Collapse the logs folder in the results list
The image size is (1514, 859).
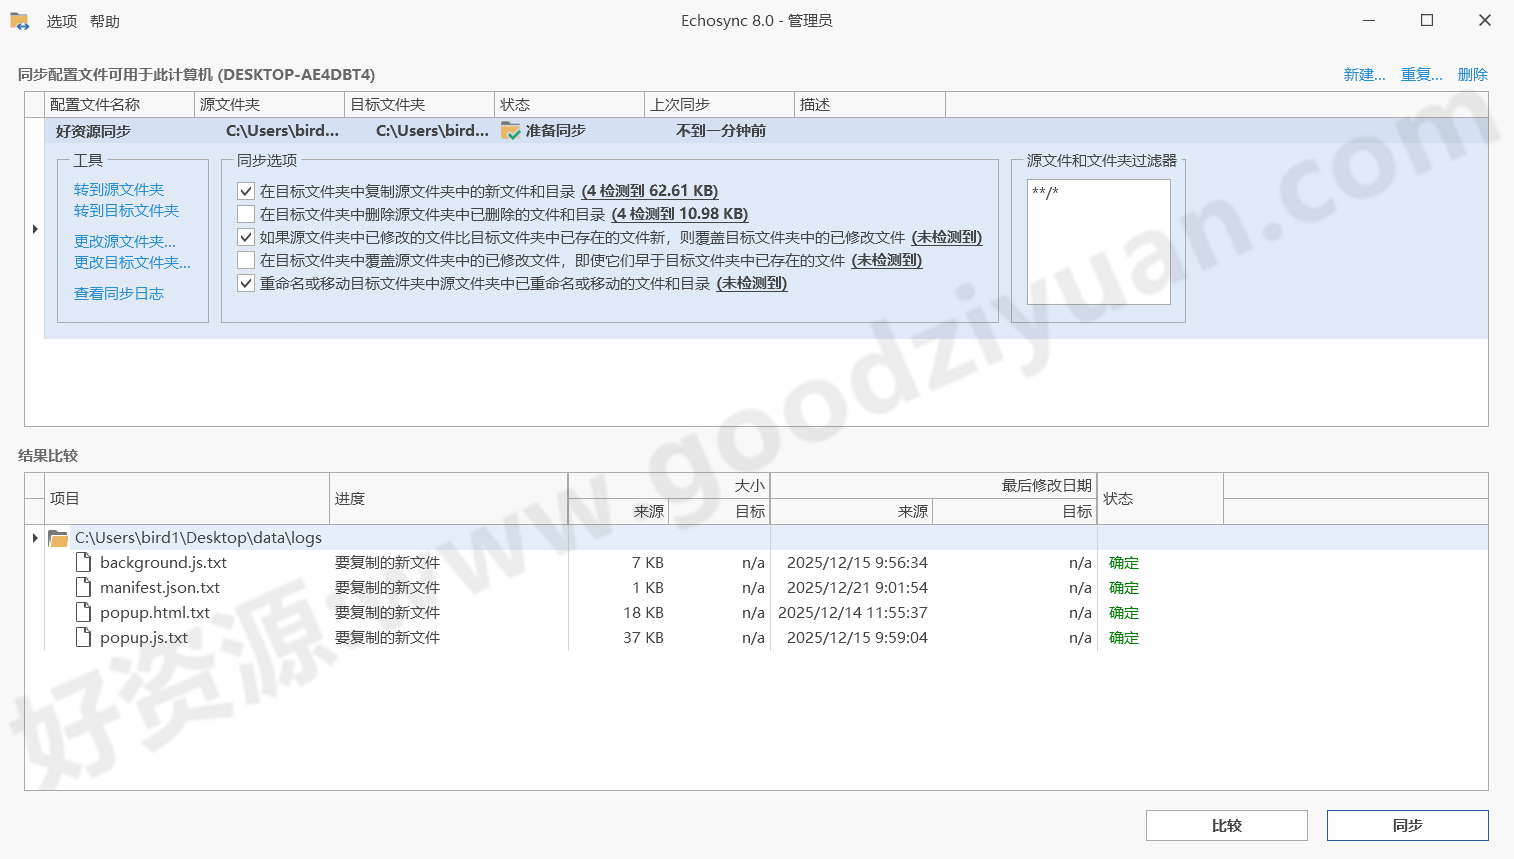tap(33, 538)
